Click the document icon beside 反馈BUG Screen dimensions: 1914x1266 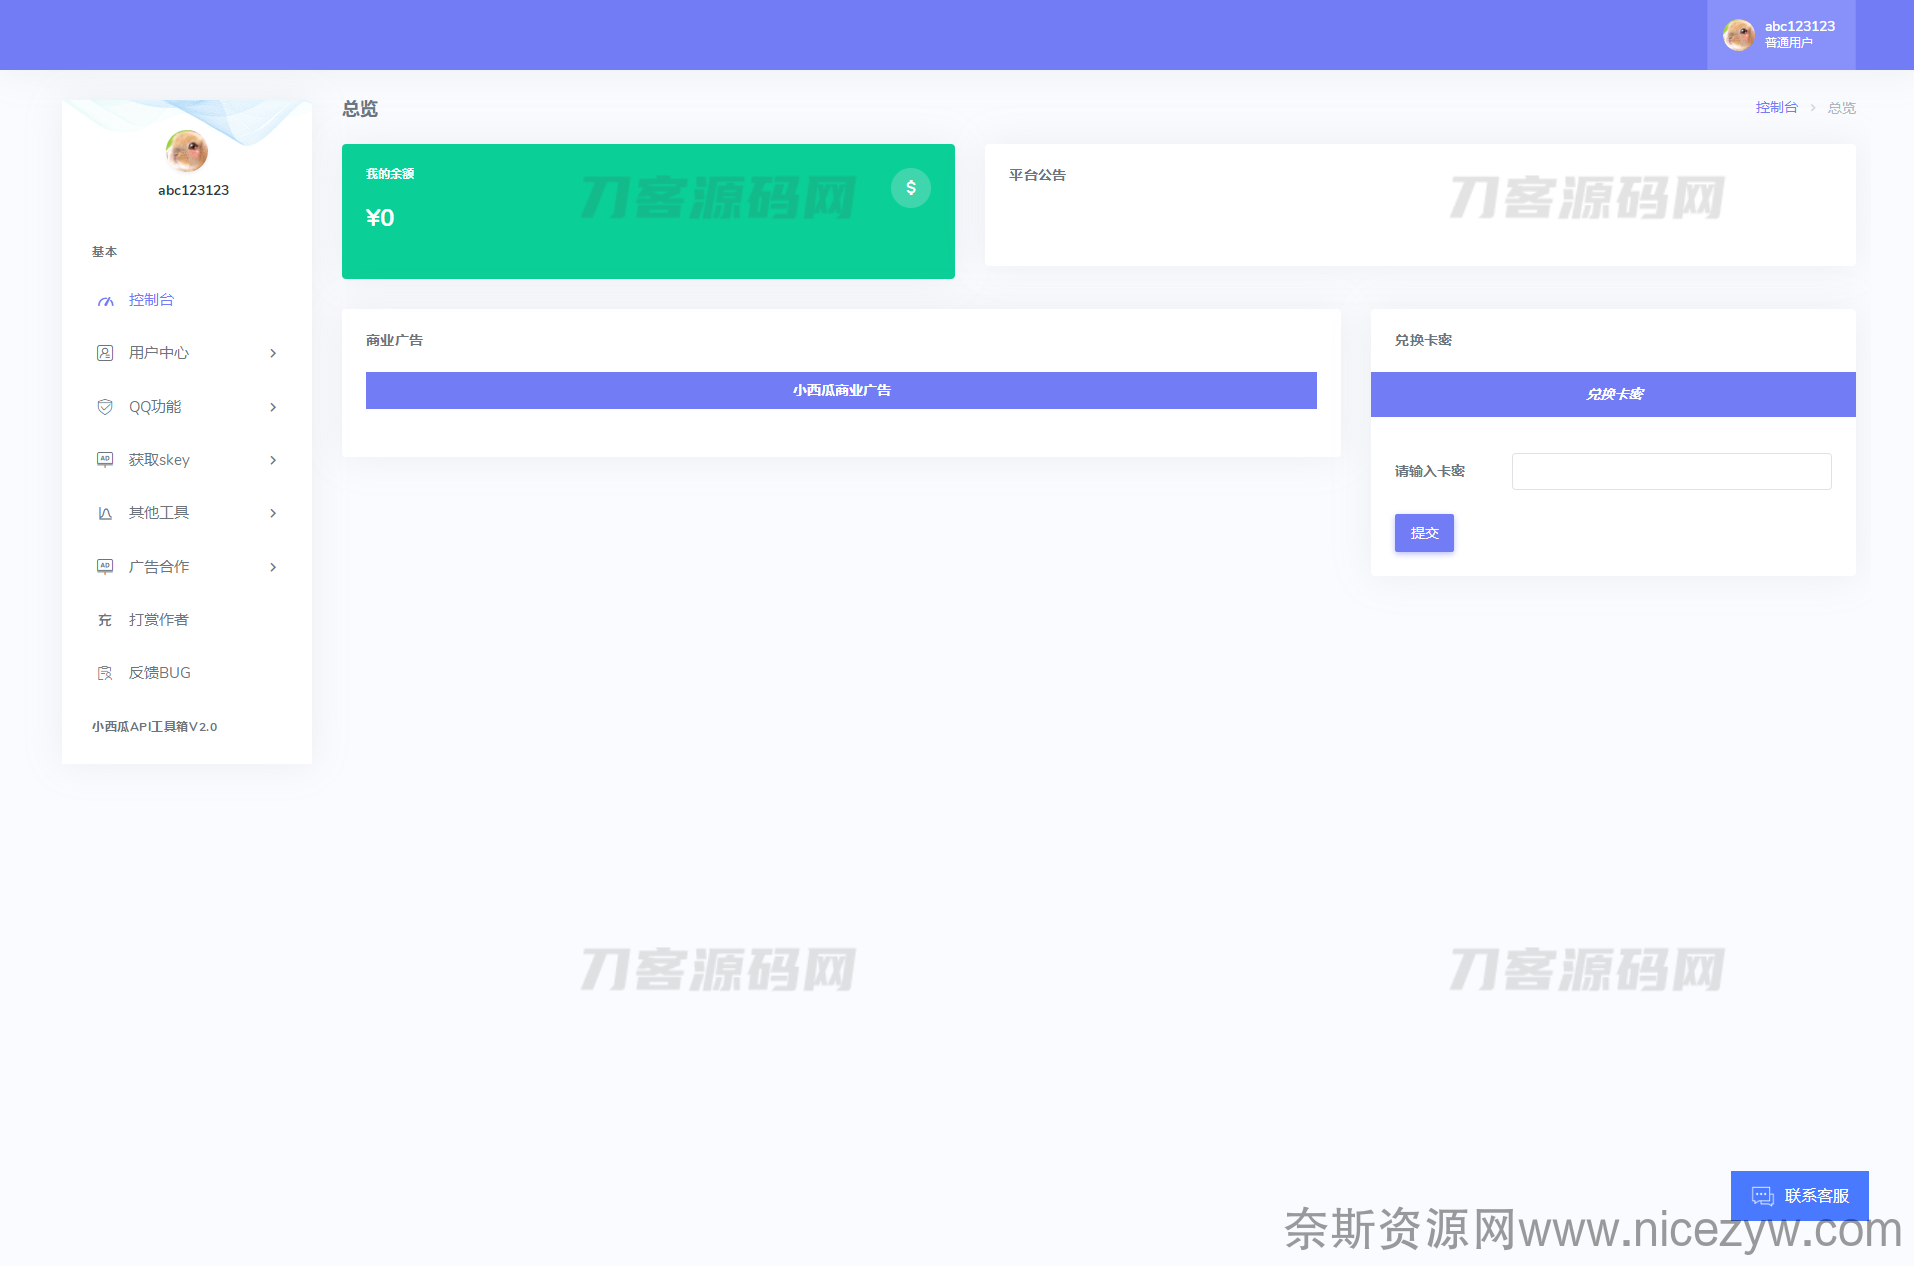(x=105, y=673)
